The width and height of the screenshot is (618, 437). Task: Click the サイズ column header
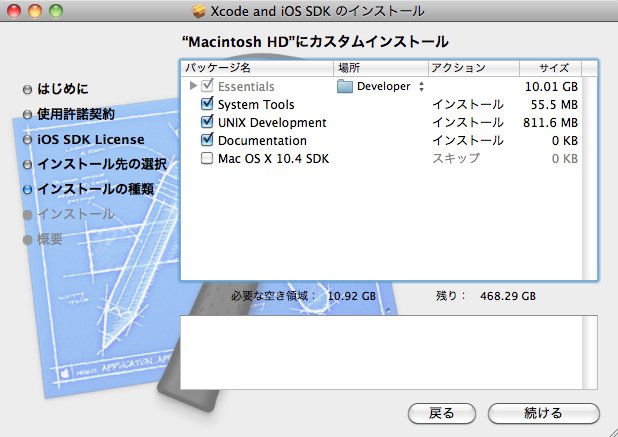coord(551,68)
